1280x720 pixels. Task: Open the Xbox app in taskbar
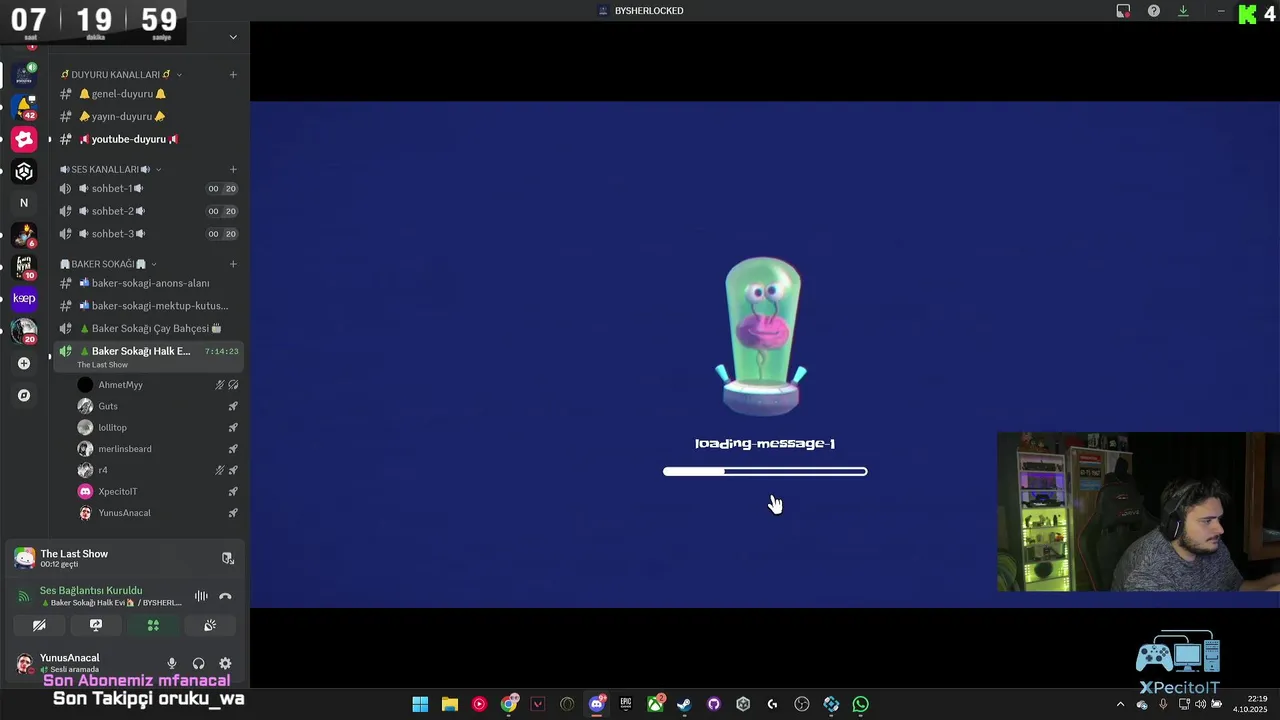click(x=655, y=704)
